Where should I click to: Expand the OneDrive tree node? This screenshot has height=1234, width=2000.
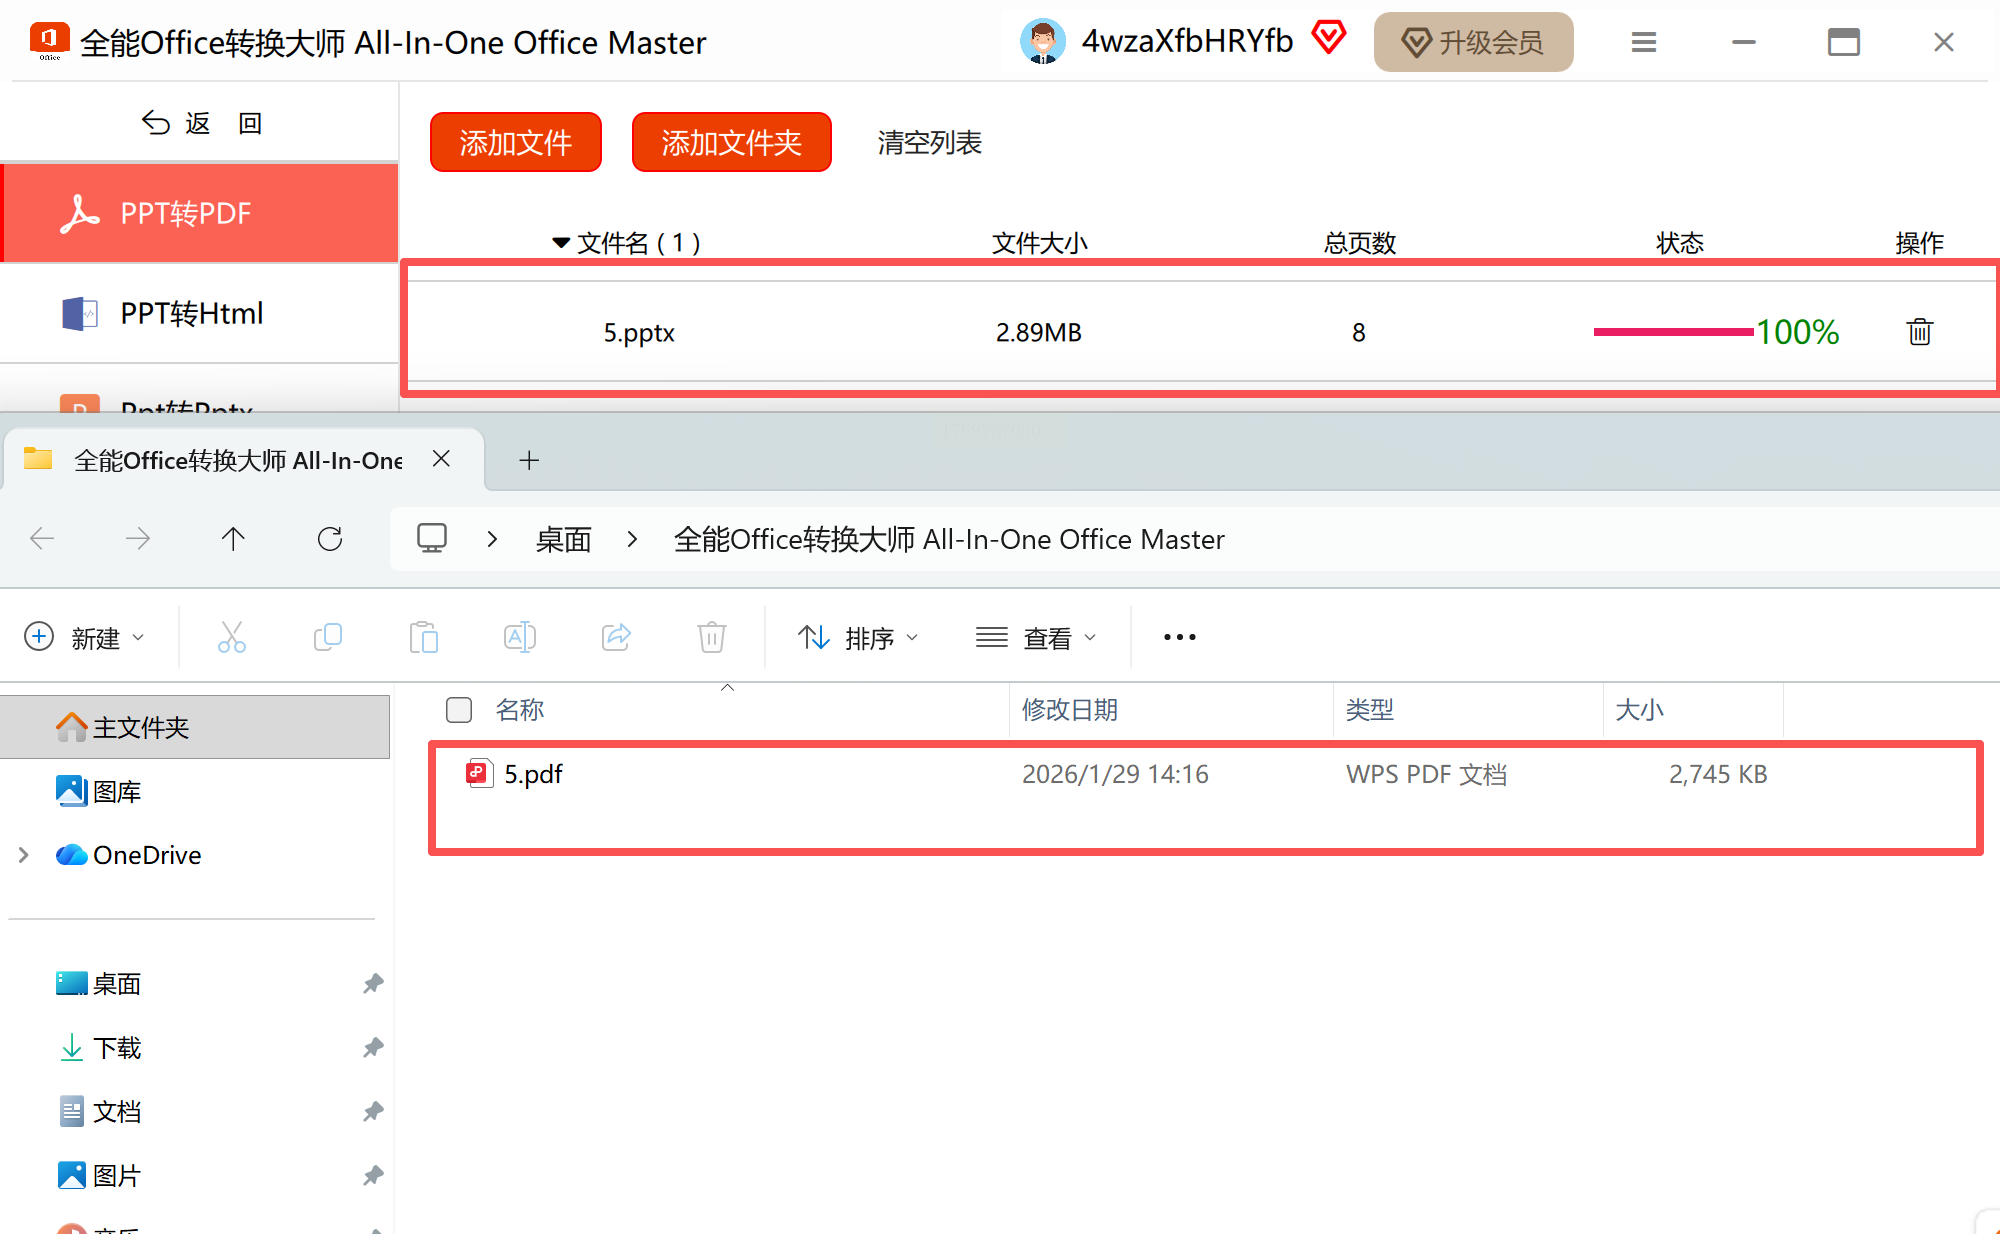click(24, 855)
